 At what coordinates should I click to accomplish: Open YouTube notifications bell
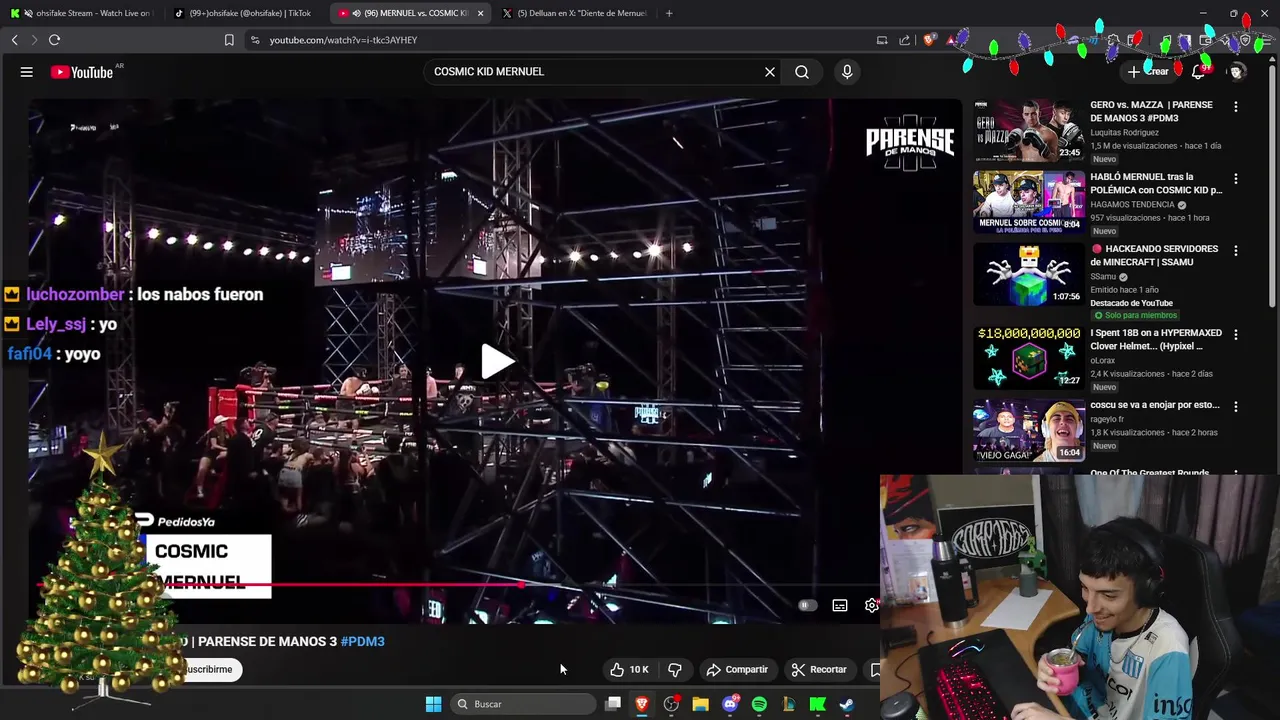[1198, 72]
